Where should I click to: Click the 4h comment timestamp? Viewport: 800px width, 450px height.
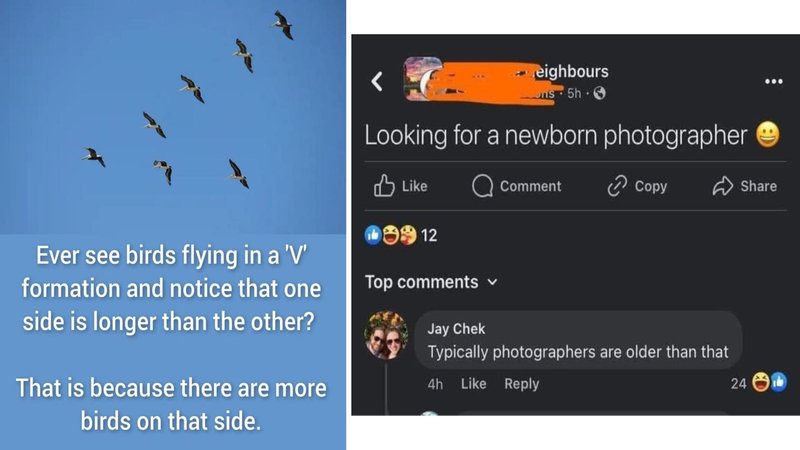435,384
